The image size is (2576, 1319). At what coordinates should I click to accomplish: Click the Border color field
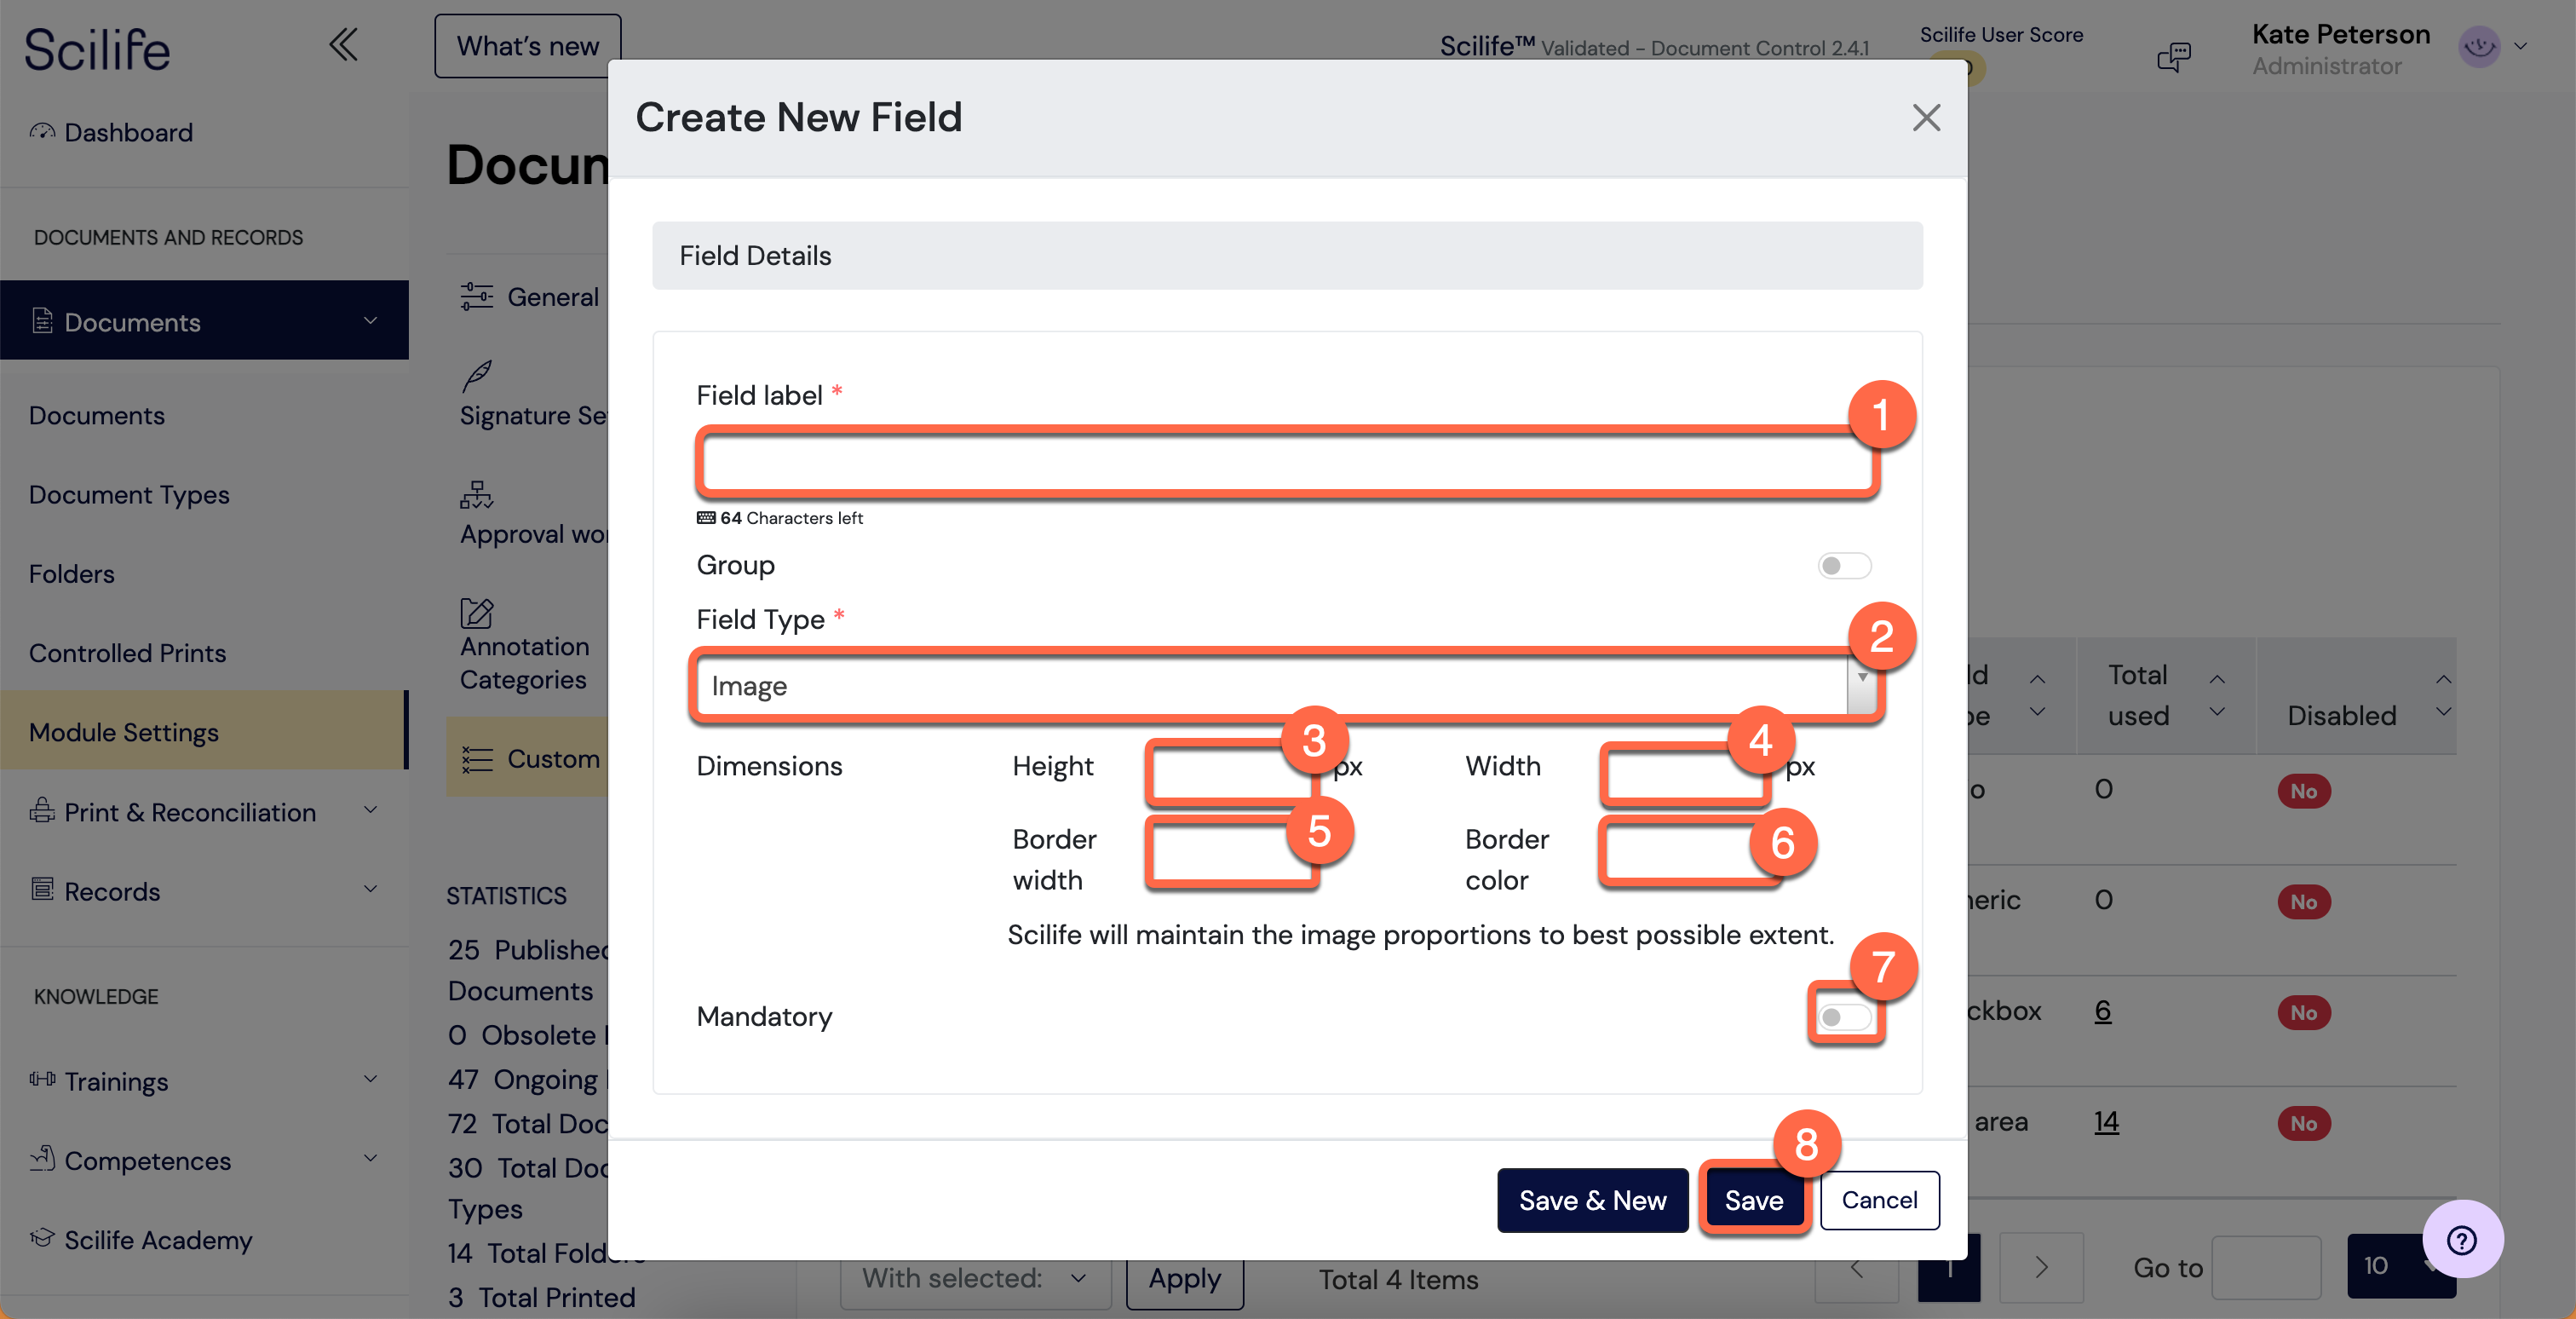coord(1685,852)
